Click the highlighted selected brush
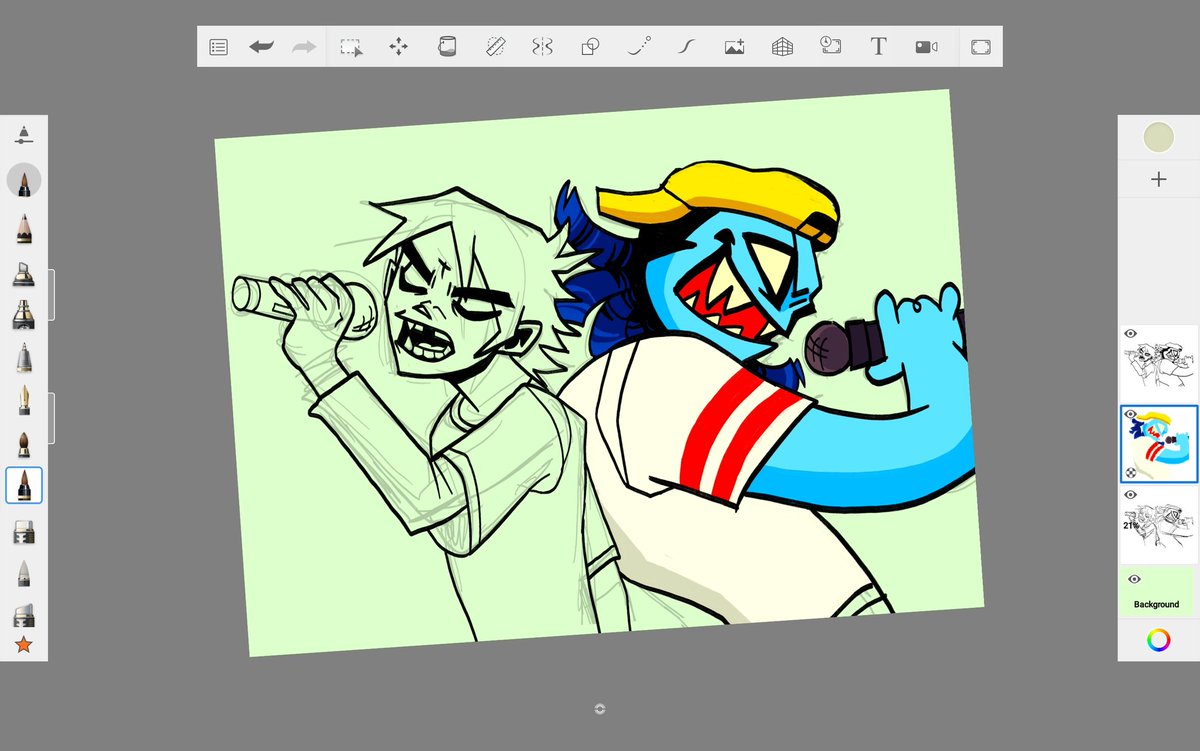This screenshot has height=751, width=1200. click(x=24, y=485)
